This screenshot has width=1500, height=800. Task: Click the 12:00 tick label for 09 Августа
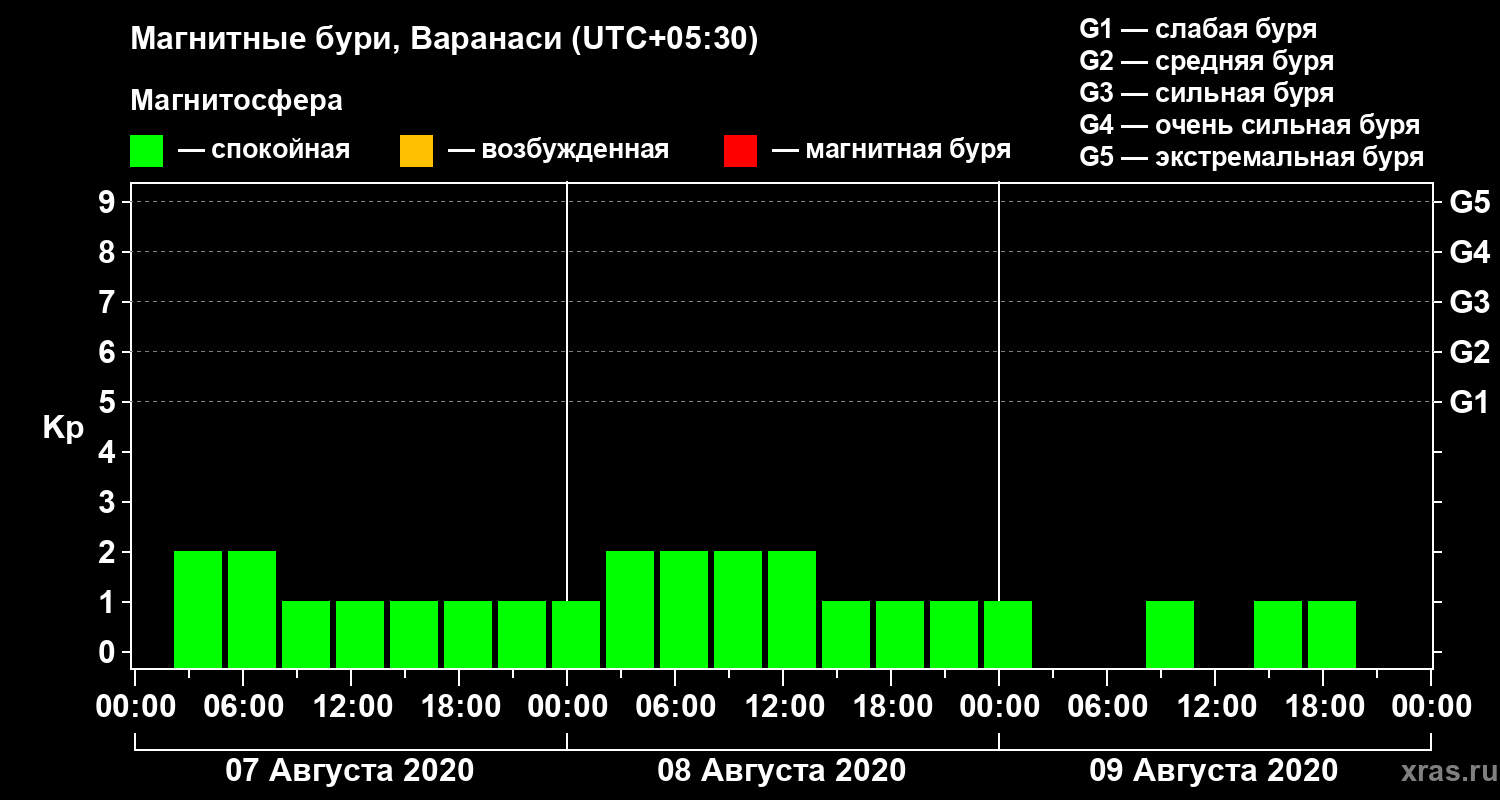point(1215,707)
